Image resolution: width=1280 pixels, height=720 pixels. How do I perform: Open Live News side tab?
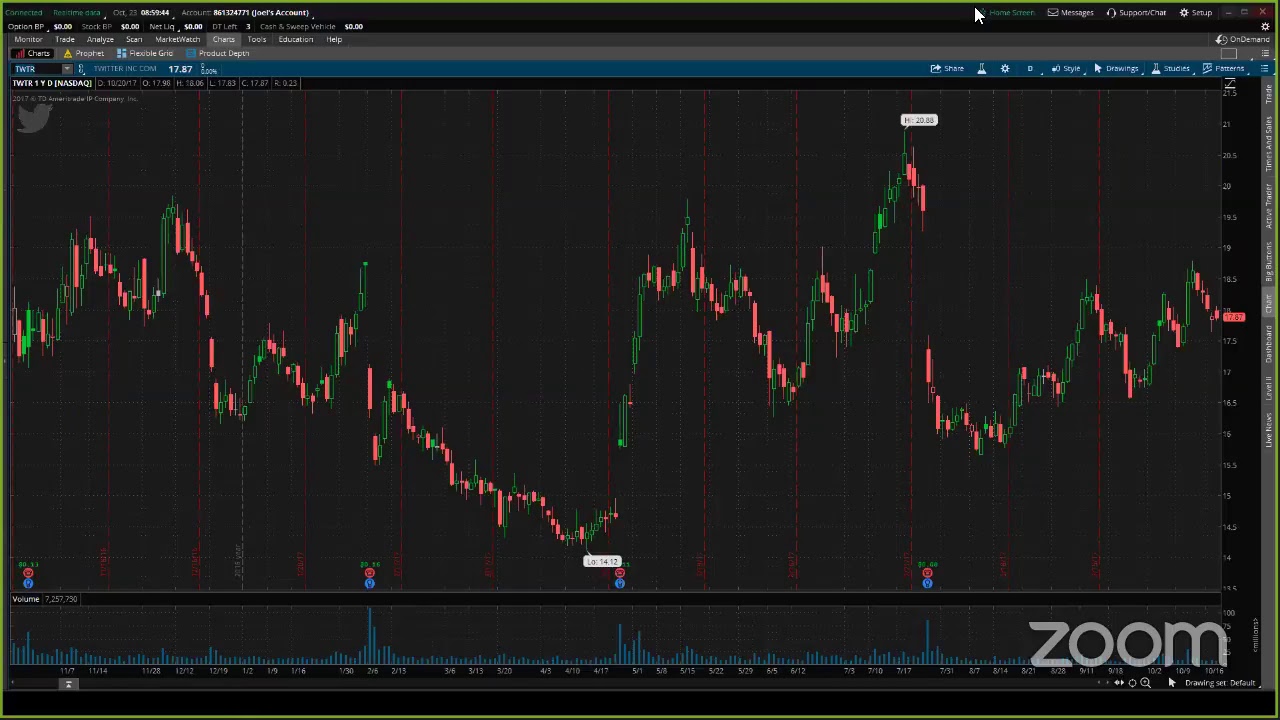[1269, 429]
